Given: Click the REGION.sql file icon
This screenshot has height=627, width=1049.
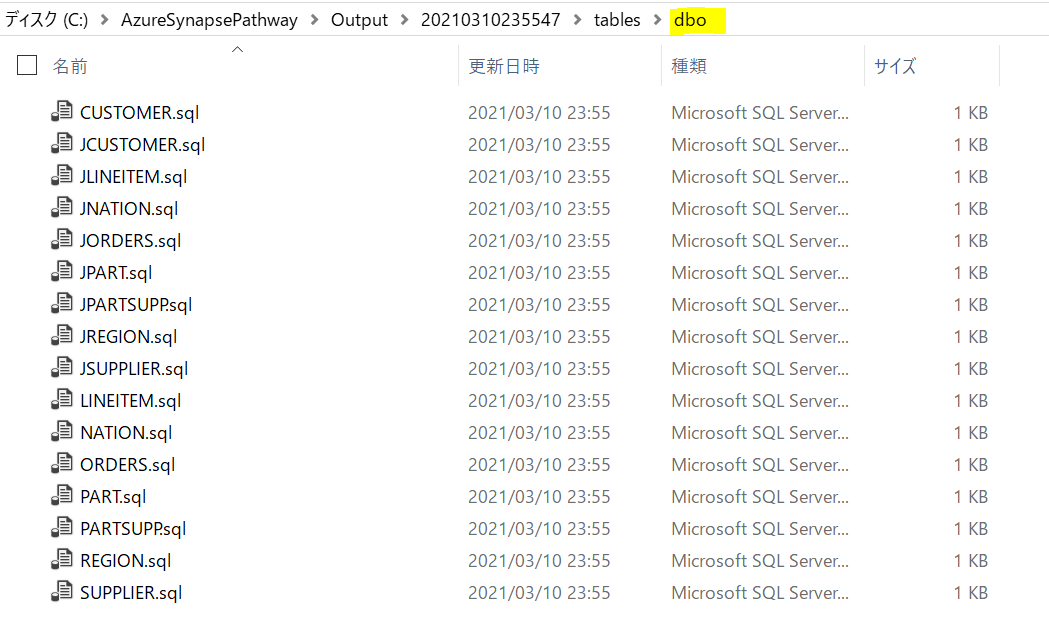Looking at the screenshot, I should pyautogui.click(x=62, y=560).
